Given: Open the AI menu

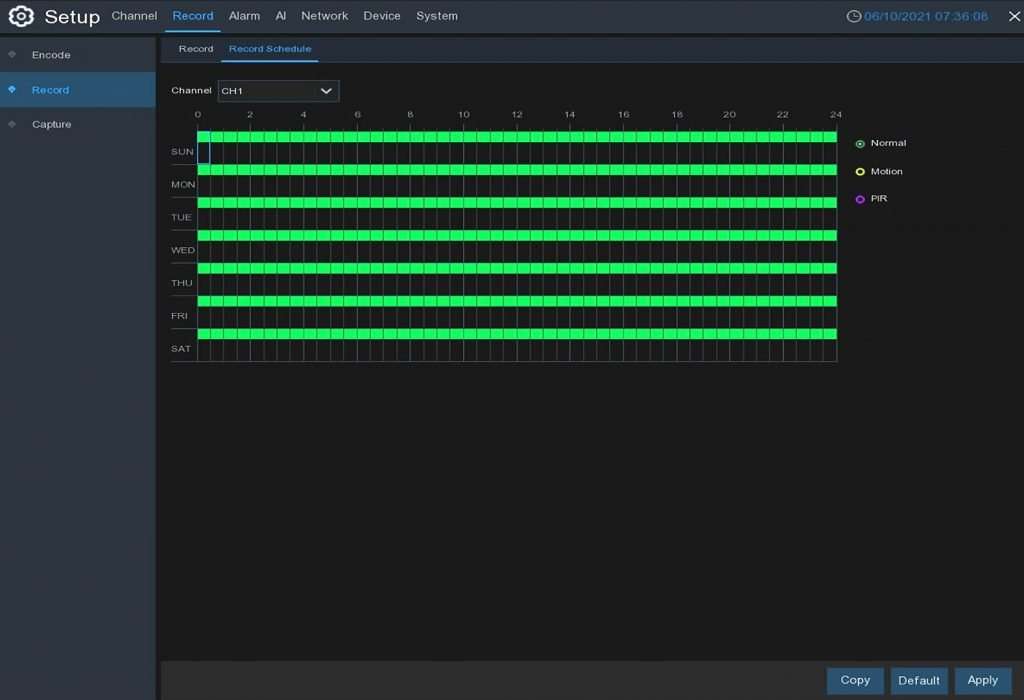Looking at the screenshot, I should tap(281, 16).
